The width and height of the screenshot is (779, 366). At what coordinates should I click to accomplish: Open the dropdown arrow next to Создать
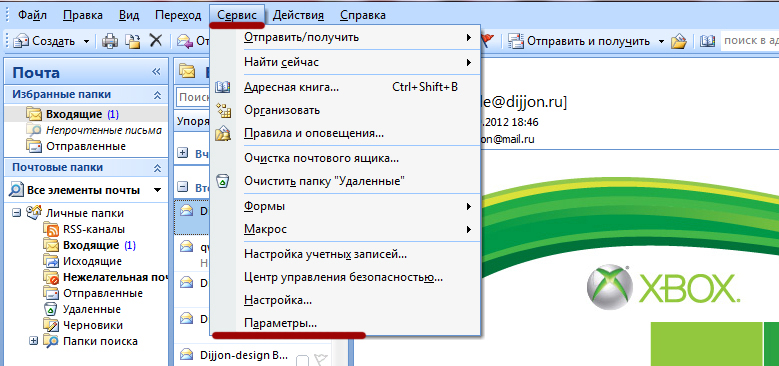86,41
